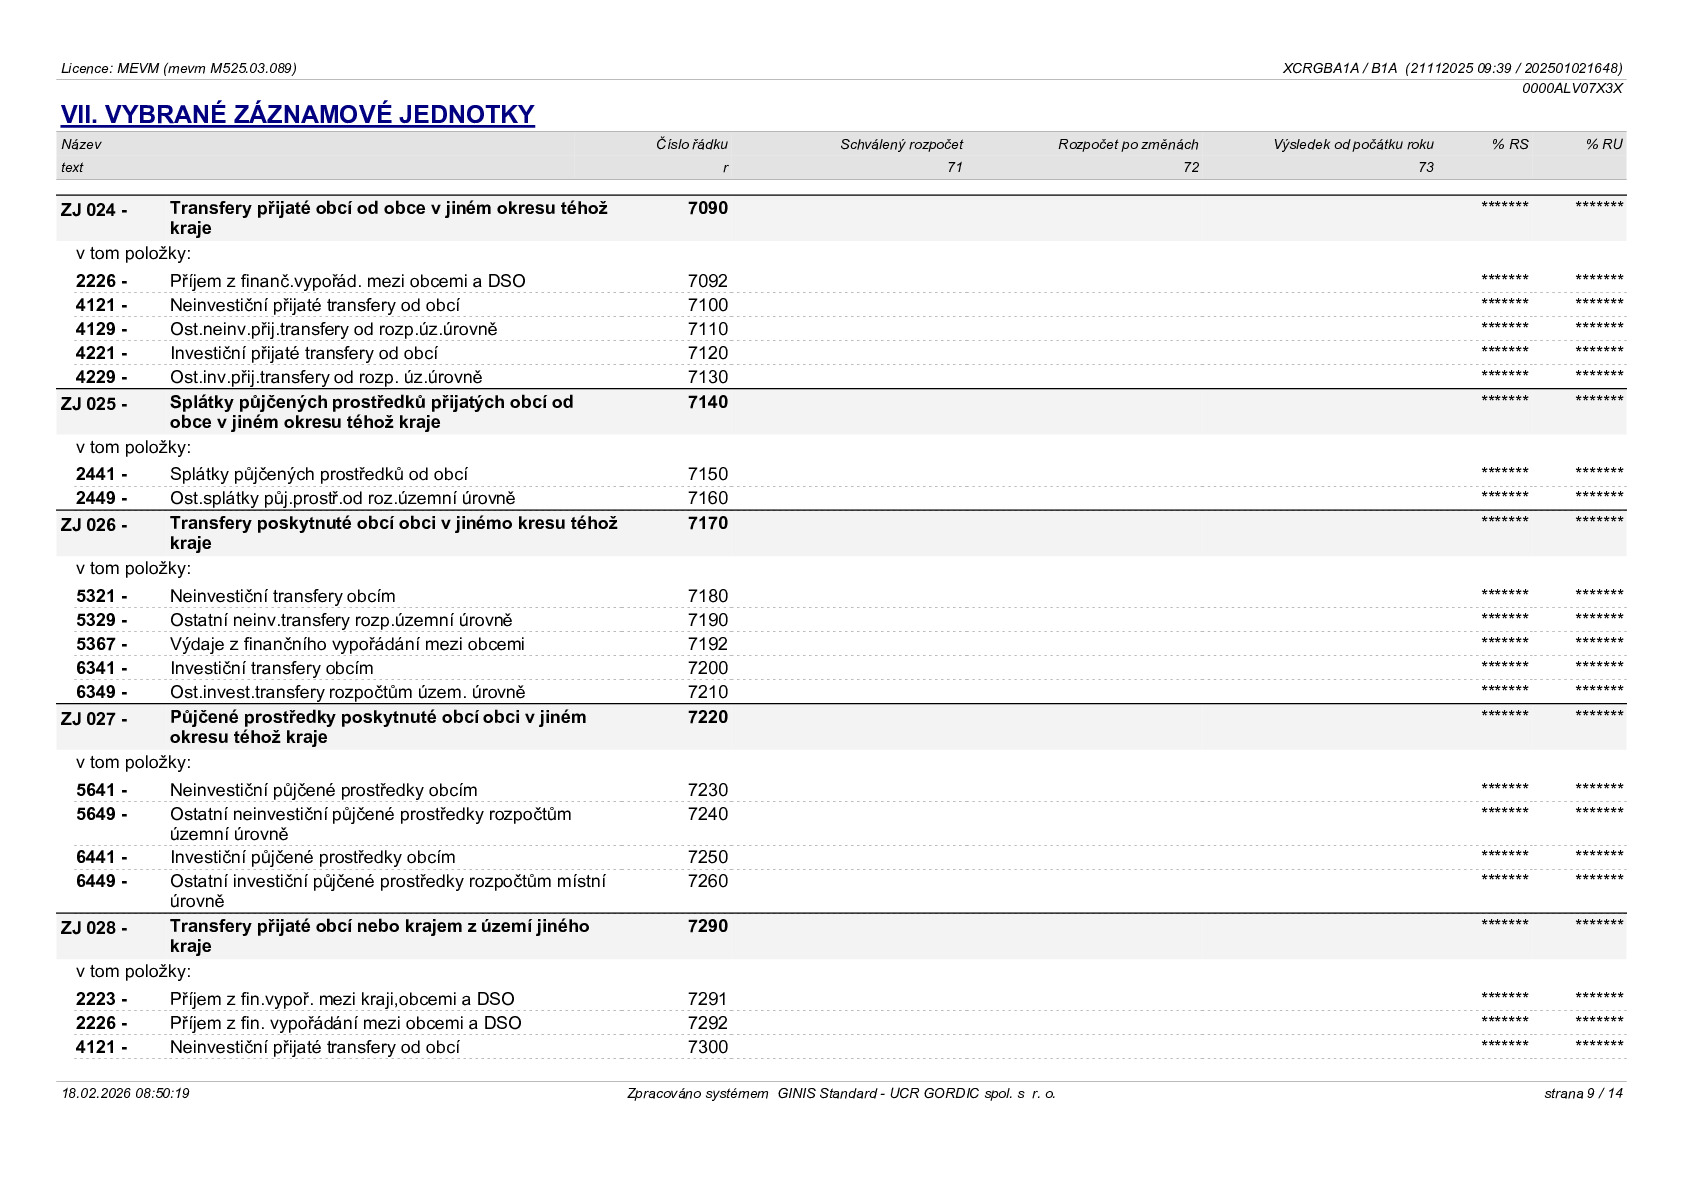Click item 5321 Neinvestiční transfery obcím
Image resolution: width=1683 pixels, height=1190 pixels.
(841, 596)
